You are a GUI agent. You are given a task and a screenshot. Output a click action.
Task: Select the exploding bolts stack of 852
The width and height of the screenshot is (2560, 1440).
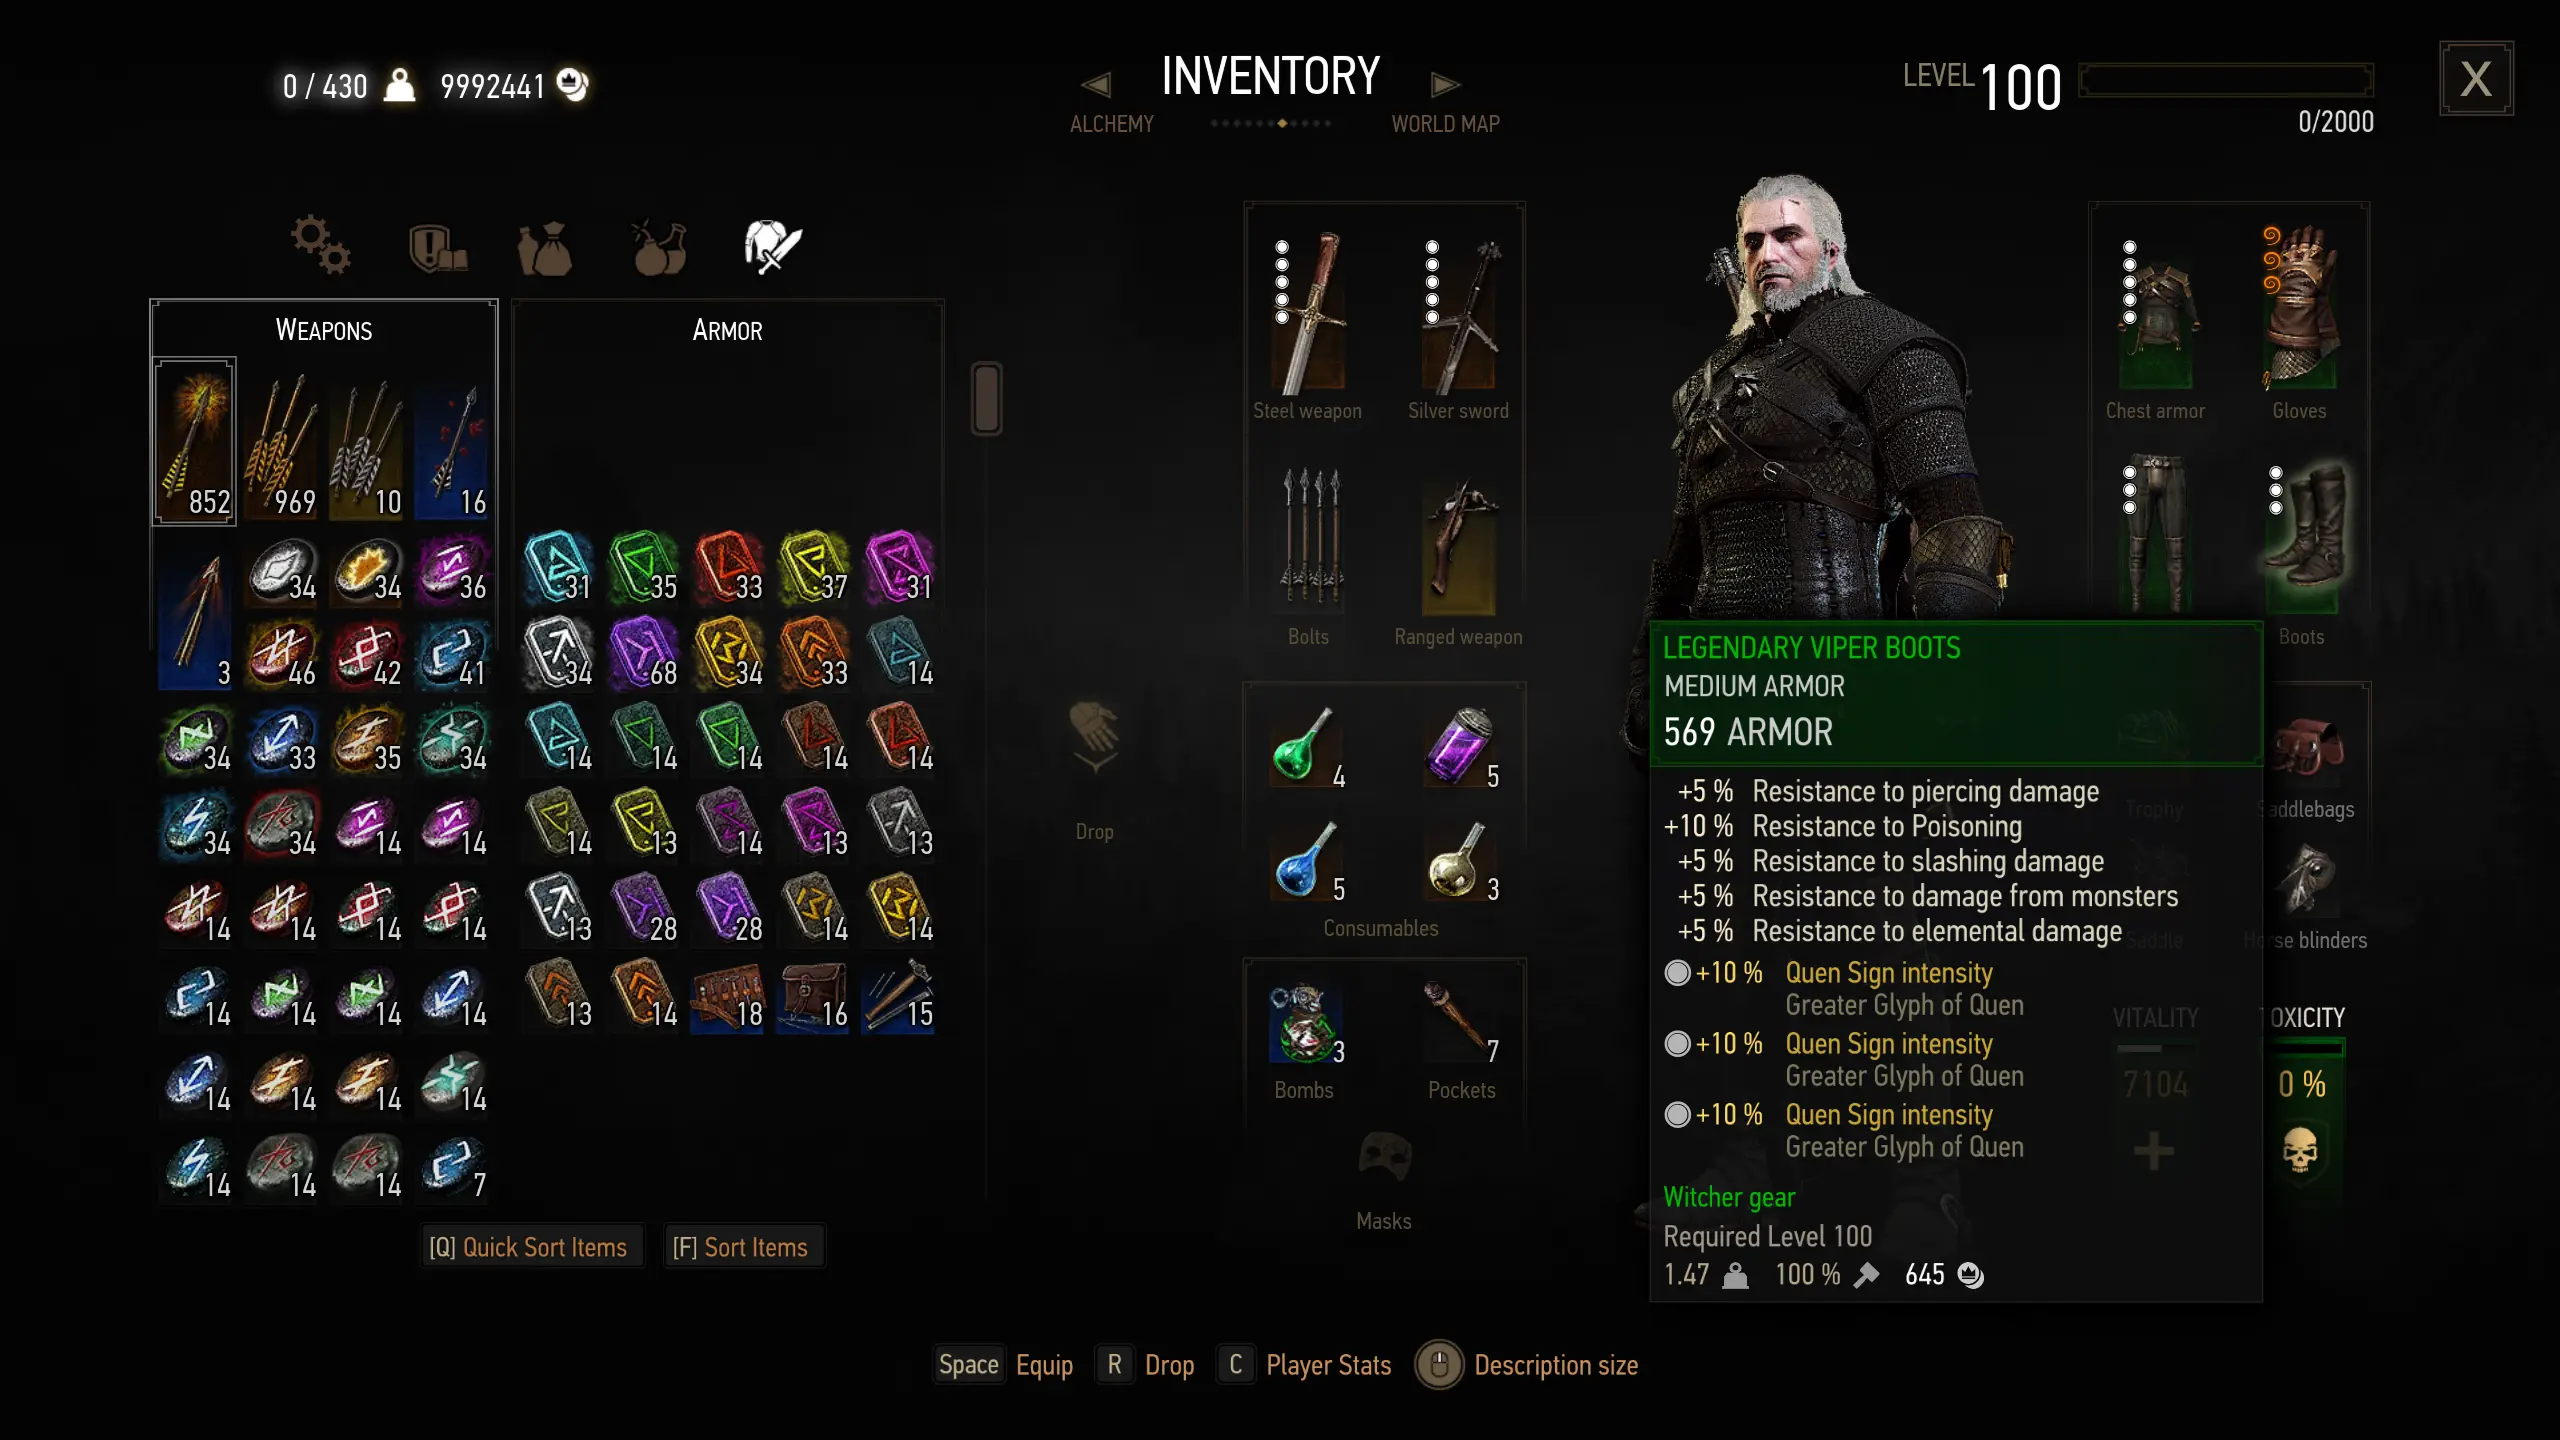(x=194, y=441)
